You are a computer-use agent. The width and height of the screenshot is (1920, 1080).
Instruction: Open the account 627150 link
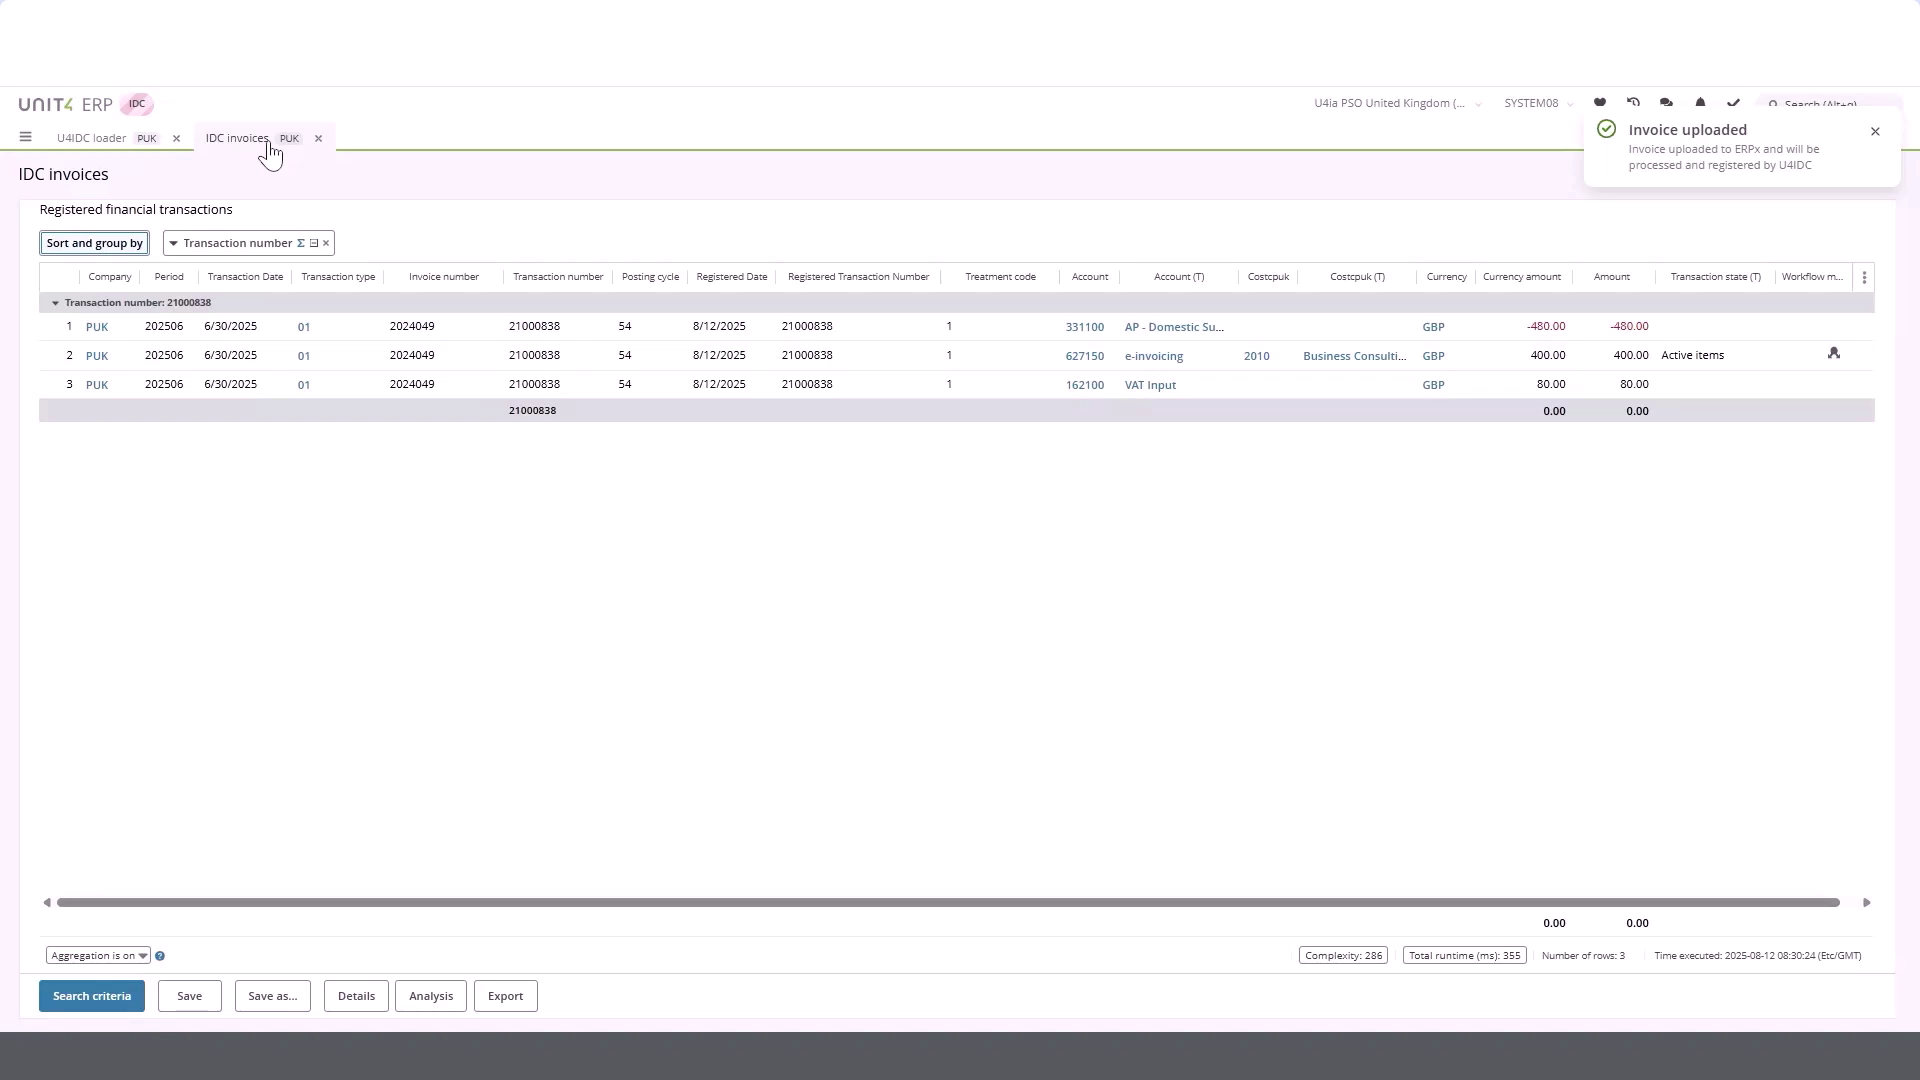click(x=1085, y=355)
